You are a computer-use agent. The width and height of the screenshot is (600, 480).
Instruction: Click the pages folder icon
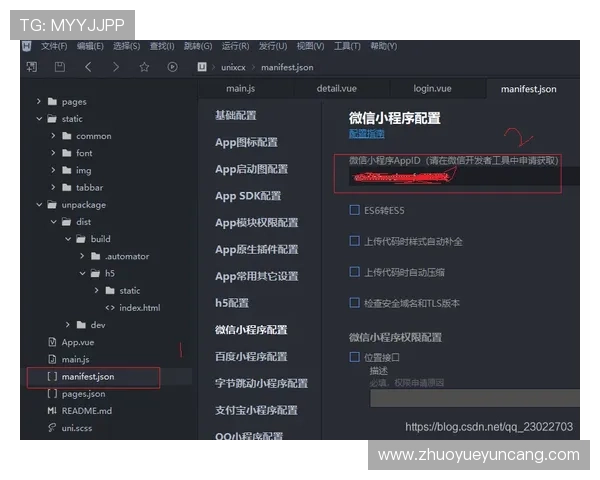(x=52, y=101)
